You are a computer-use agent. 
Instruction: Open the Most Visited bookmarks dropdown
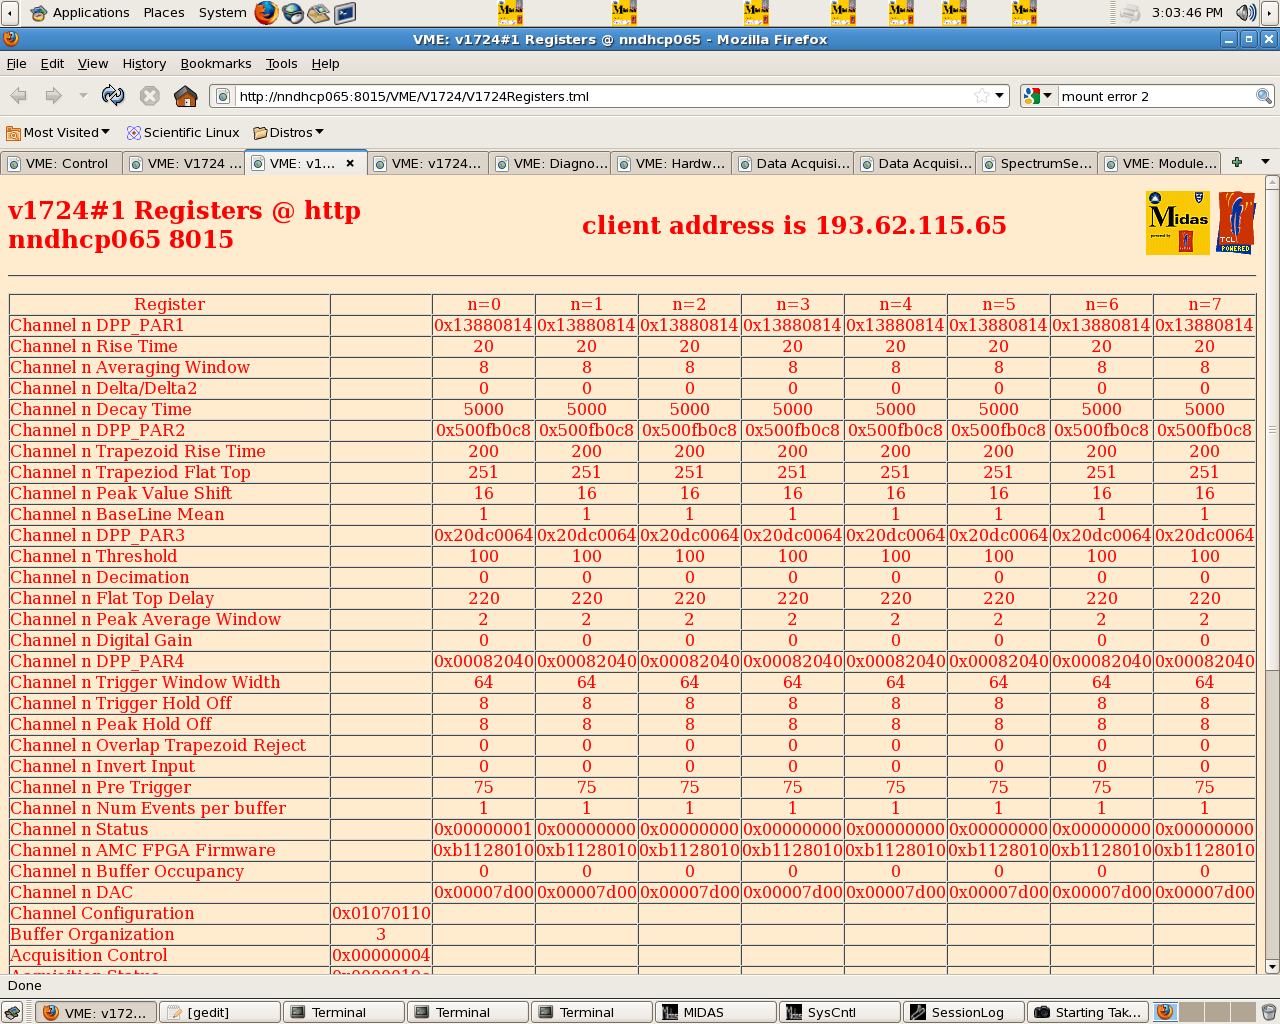tap(58, 132)
